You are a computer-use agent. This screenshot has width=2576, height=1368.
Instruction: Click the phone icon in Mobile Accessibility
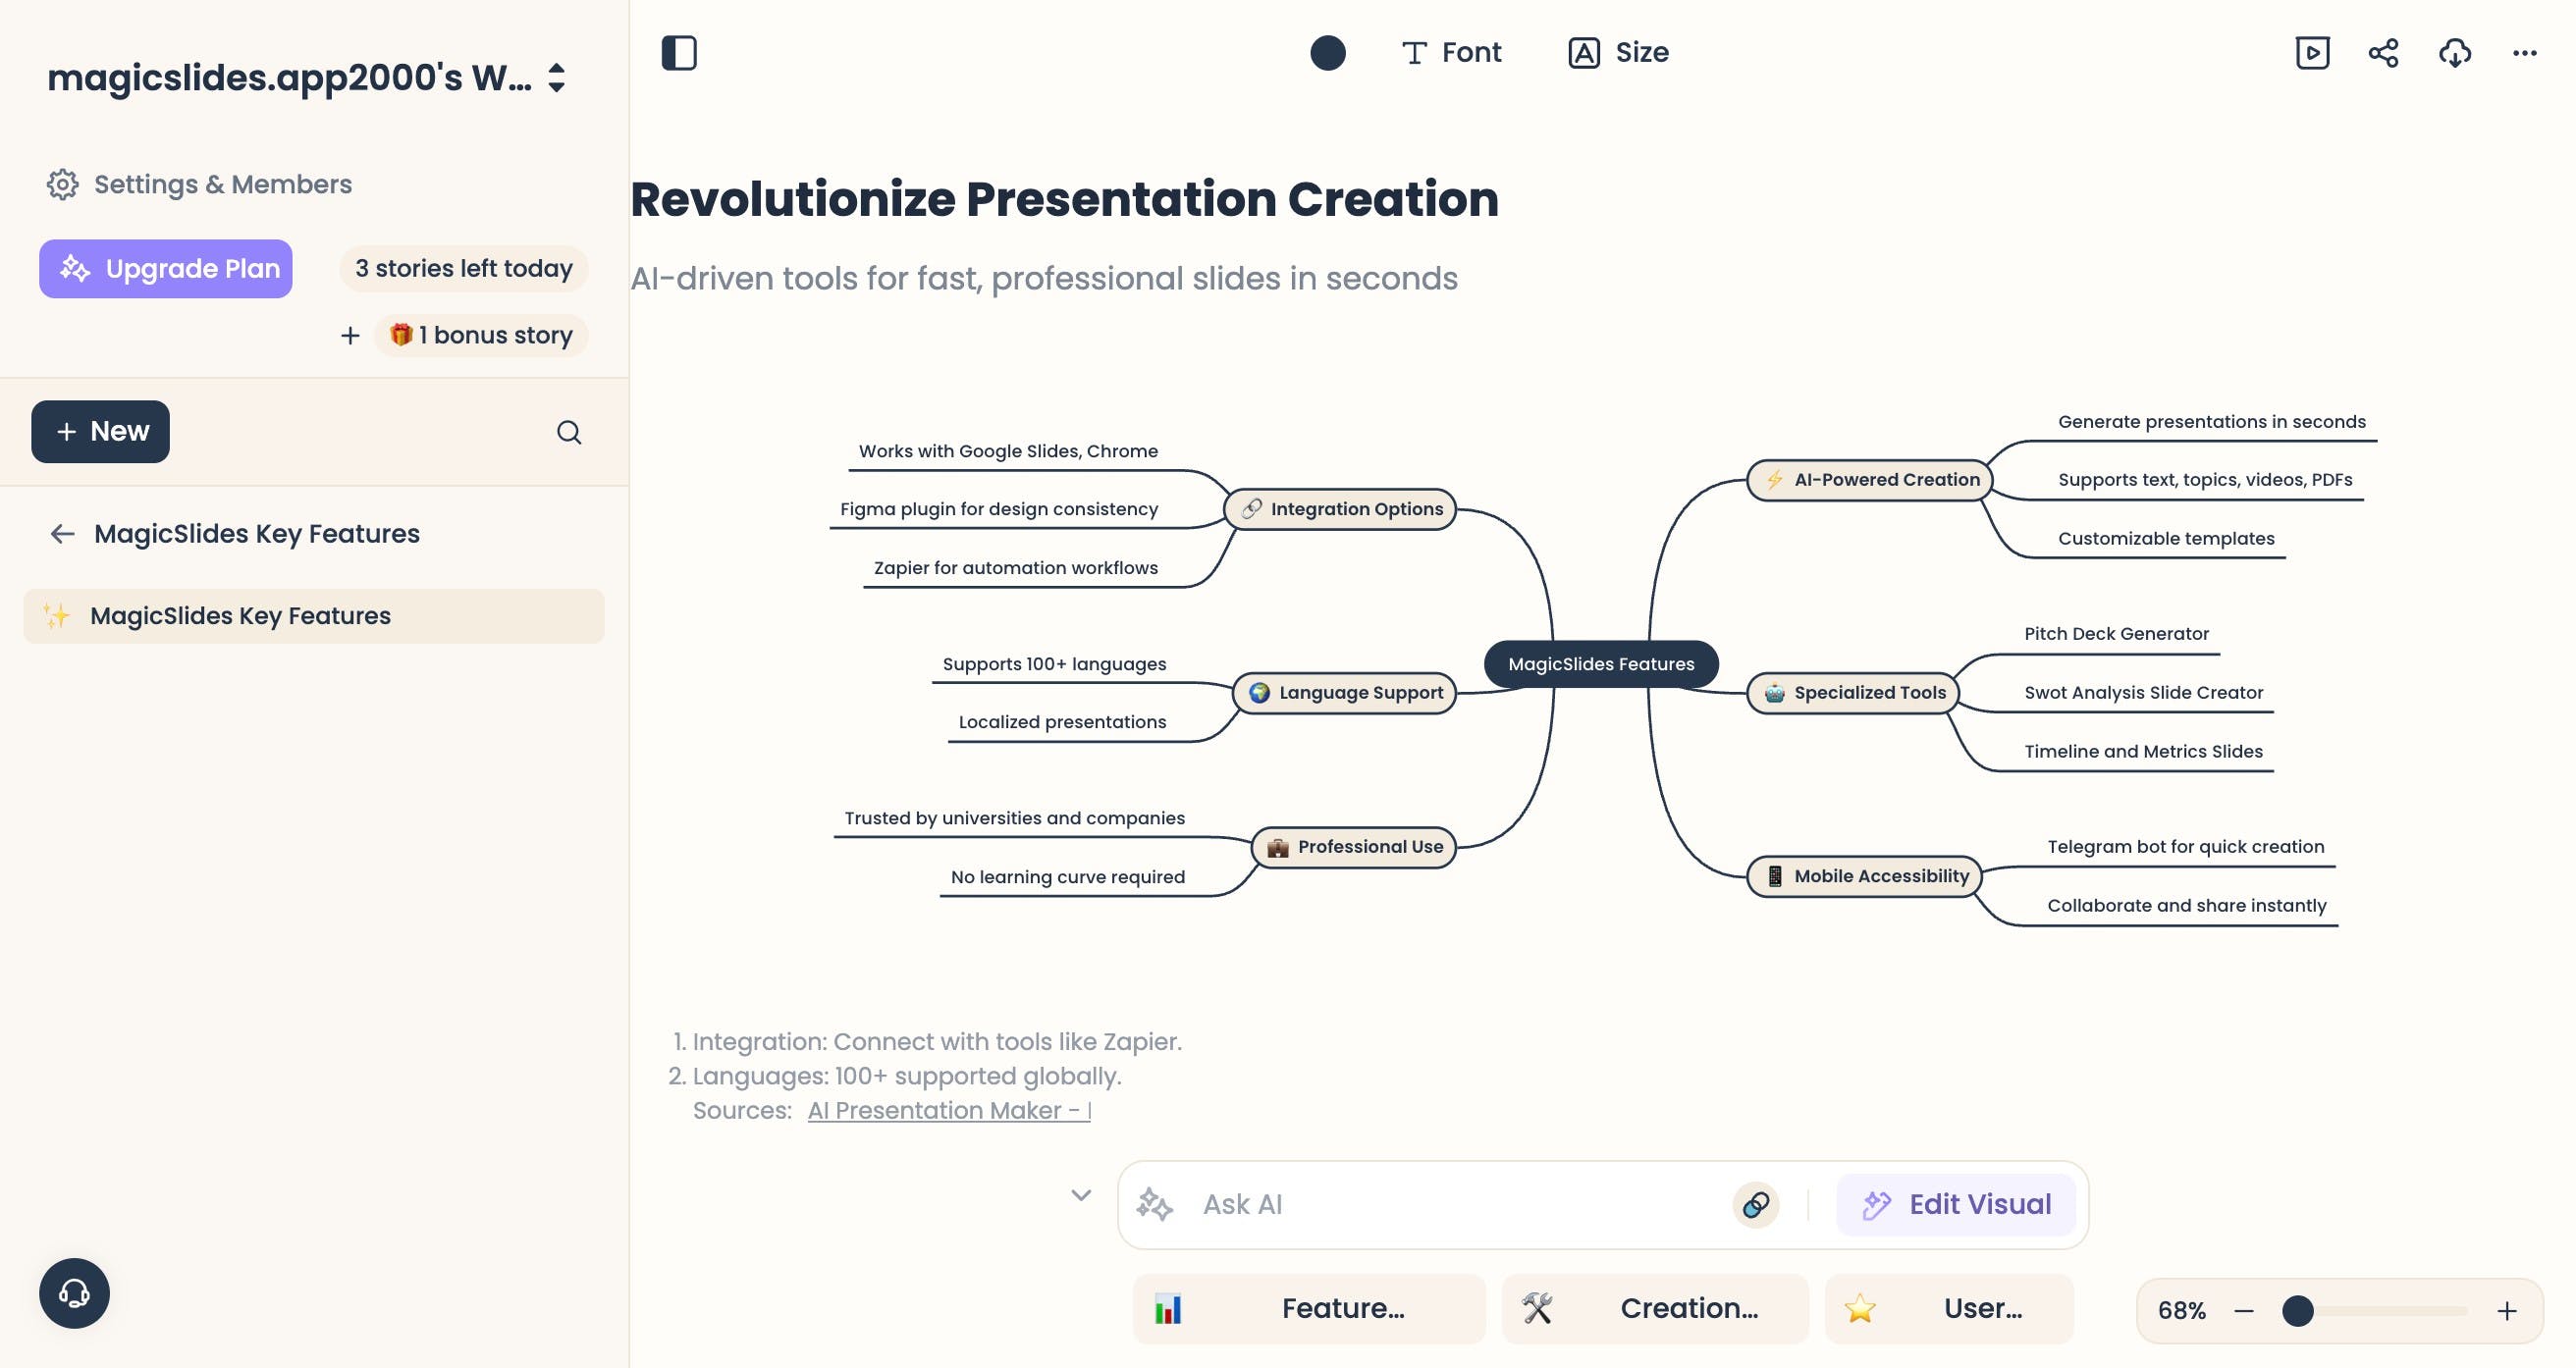[x=1774, y=876]
